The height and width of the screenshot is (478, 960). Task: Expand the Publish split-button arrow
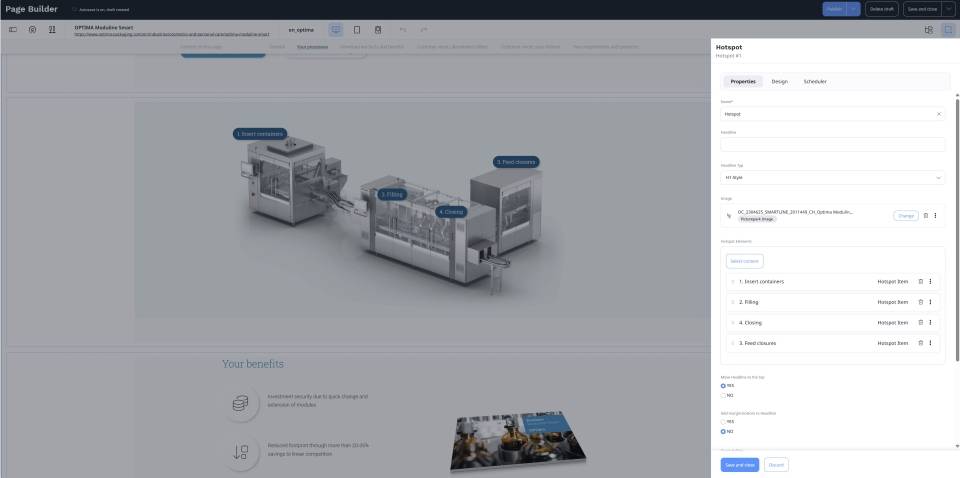[853, 9]
